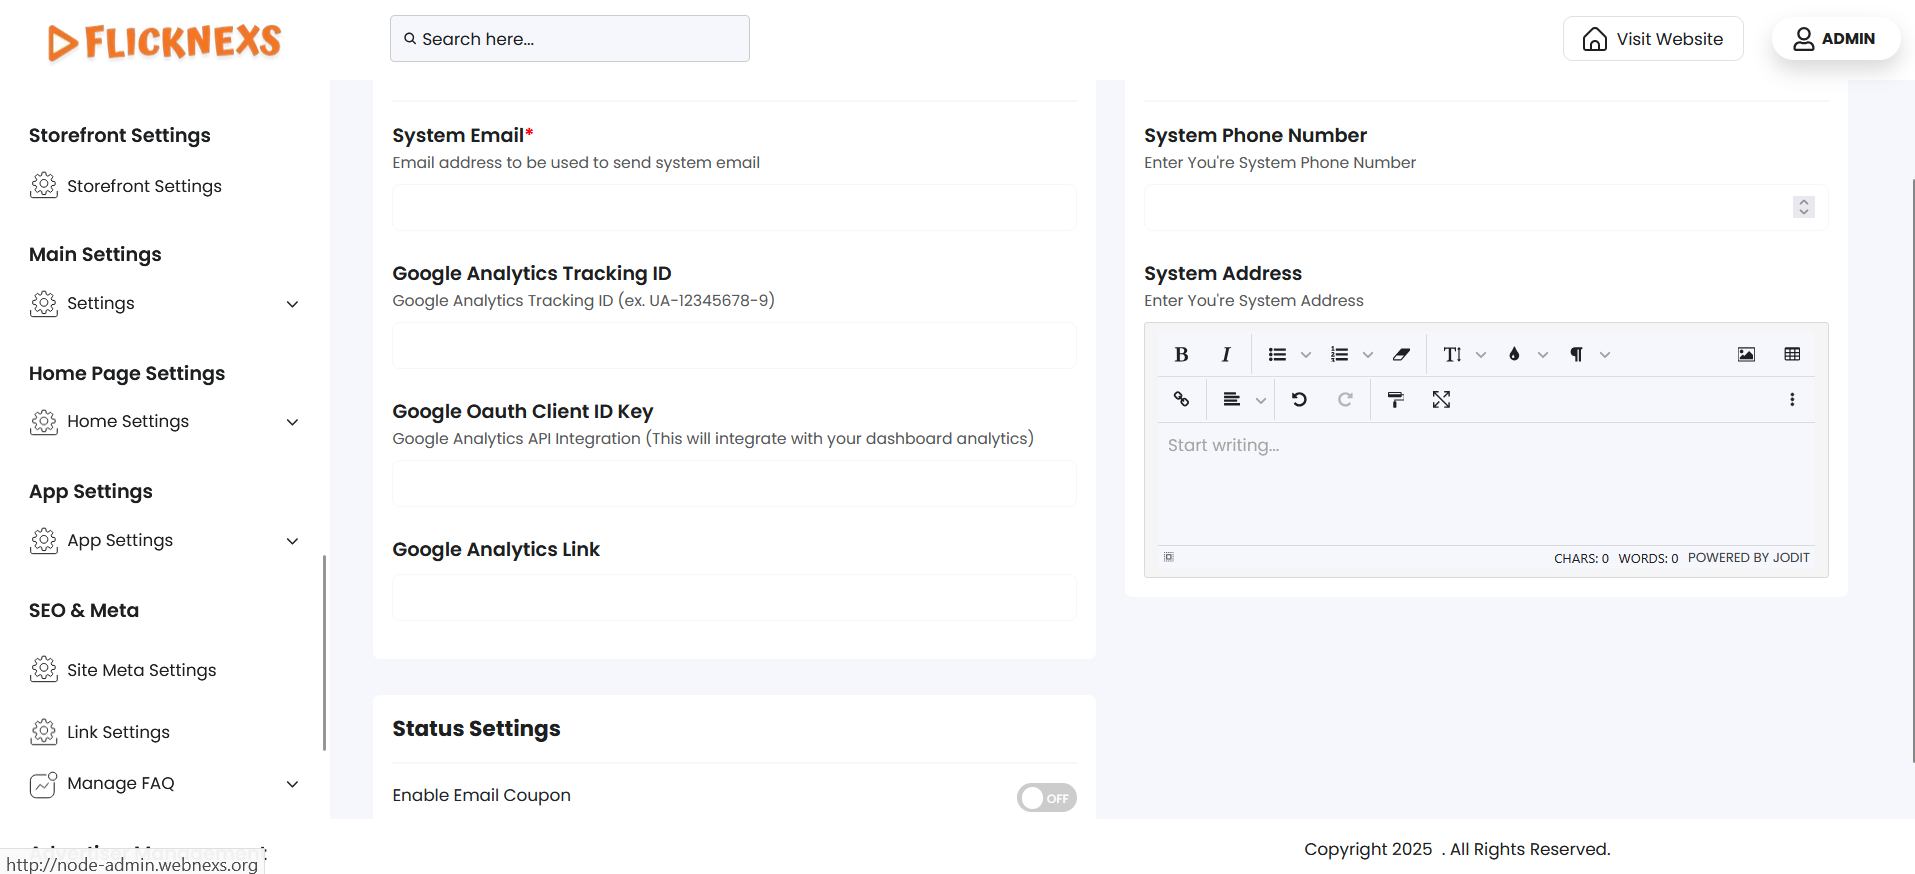Viewport: 1915px width, 874px height.
Task: Enable the Email Coupon toggle
Action: pyautogui.click(x=1046, y=797)
